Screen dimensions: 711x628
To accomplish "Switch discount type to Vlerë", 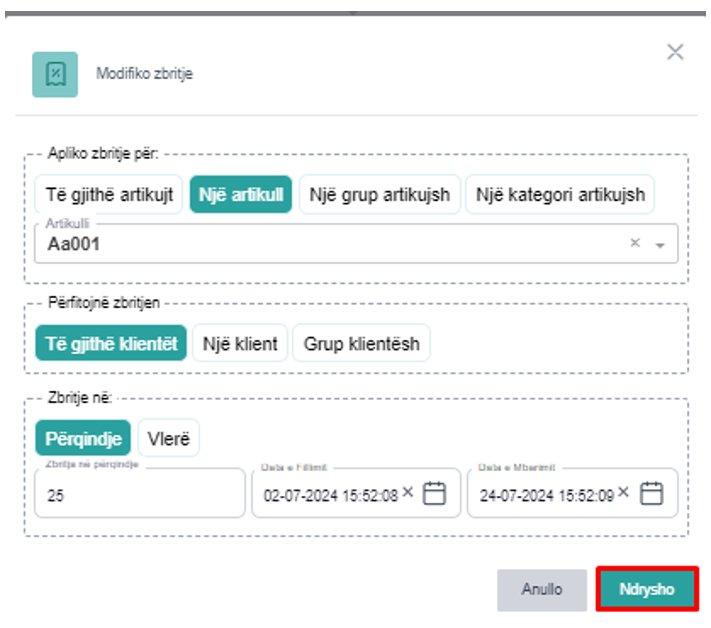I will click(169, 438).
